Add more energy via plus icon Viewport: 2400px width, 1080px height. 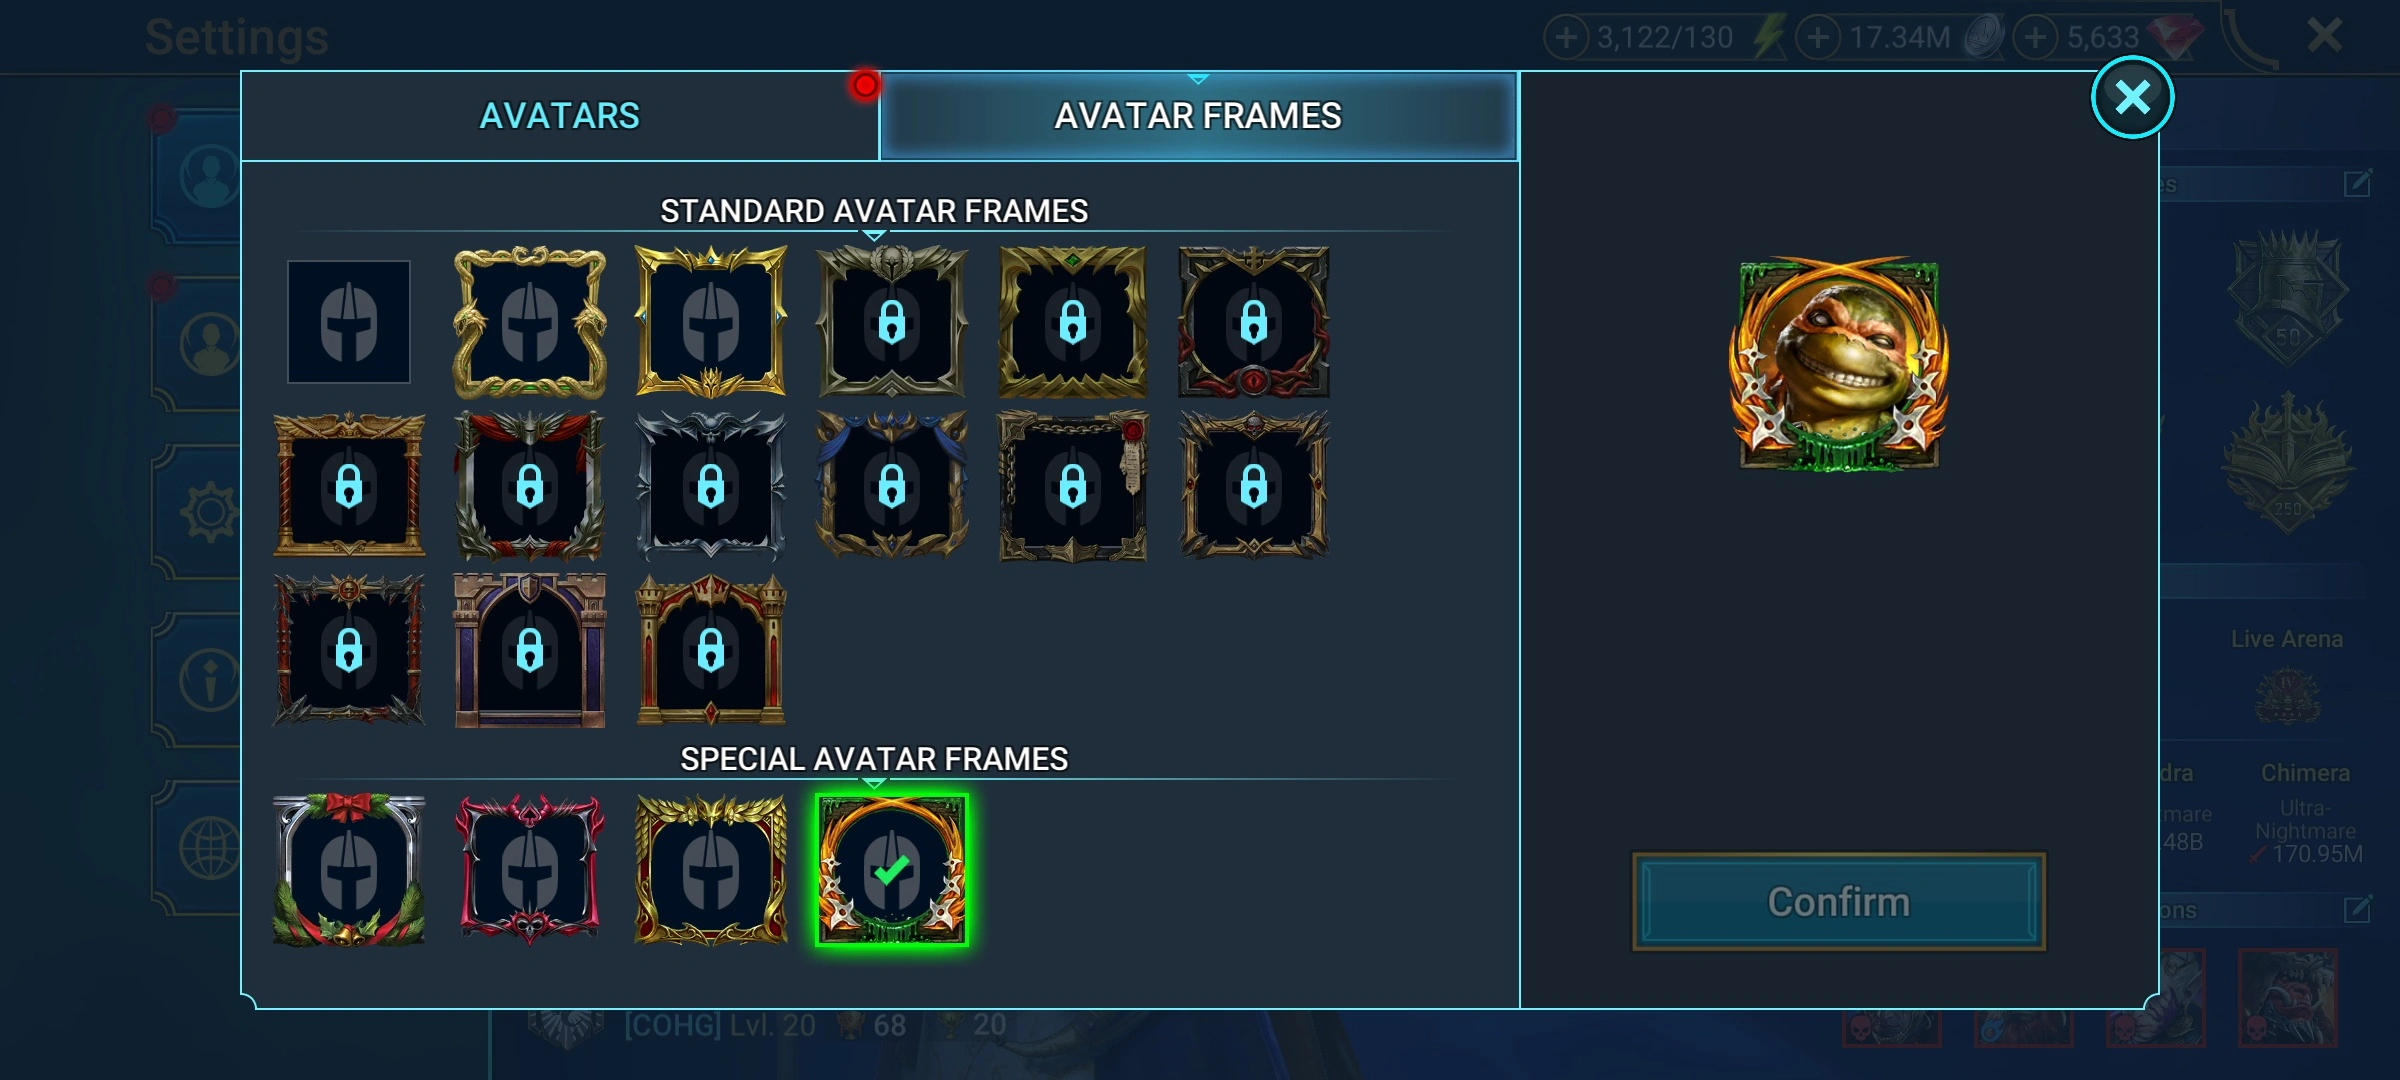[x=1567, y=38]
